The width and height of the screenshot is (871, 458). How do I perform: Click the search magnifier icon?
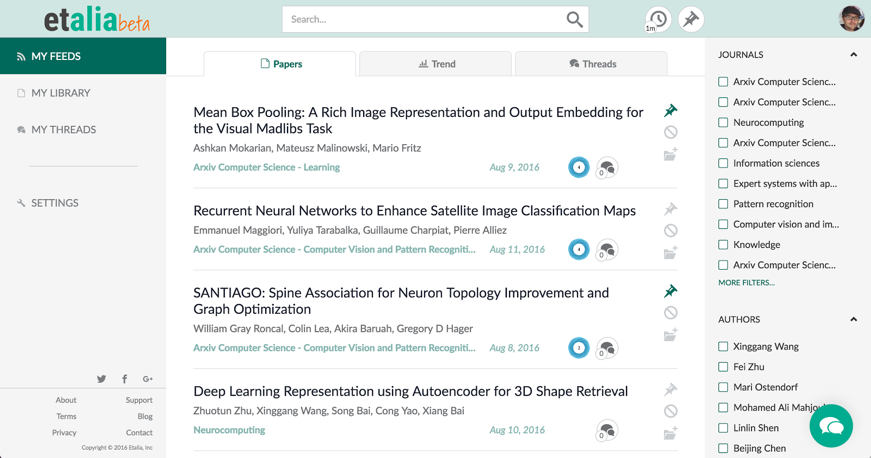[574, 19]
